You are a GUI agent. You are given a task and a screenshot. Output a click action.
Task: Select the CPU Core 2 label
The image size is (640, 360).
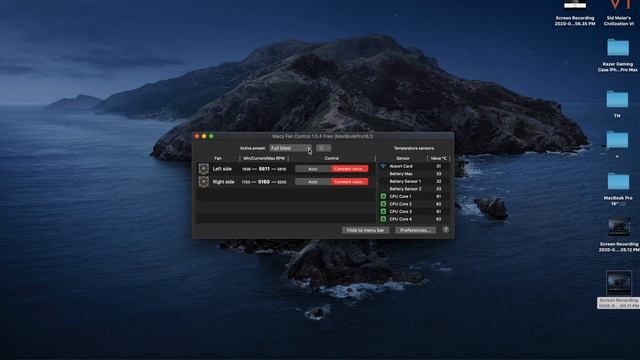pyautogui.click(x=400, y=204)
